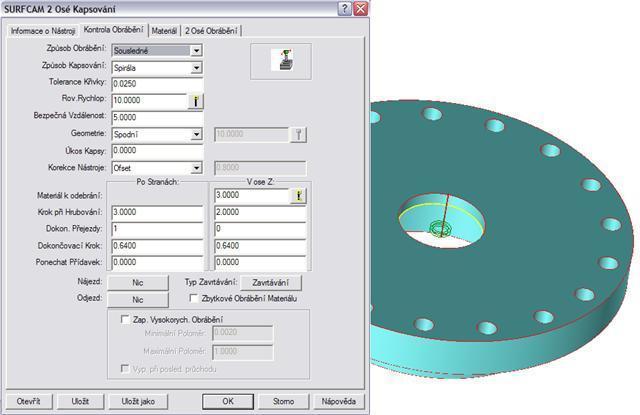The height and width of the screenshot is (415, 640).
Task: Click the central pocket bore of the flange model
Action: pyautogui.click(x=442, y=221)
